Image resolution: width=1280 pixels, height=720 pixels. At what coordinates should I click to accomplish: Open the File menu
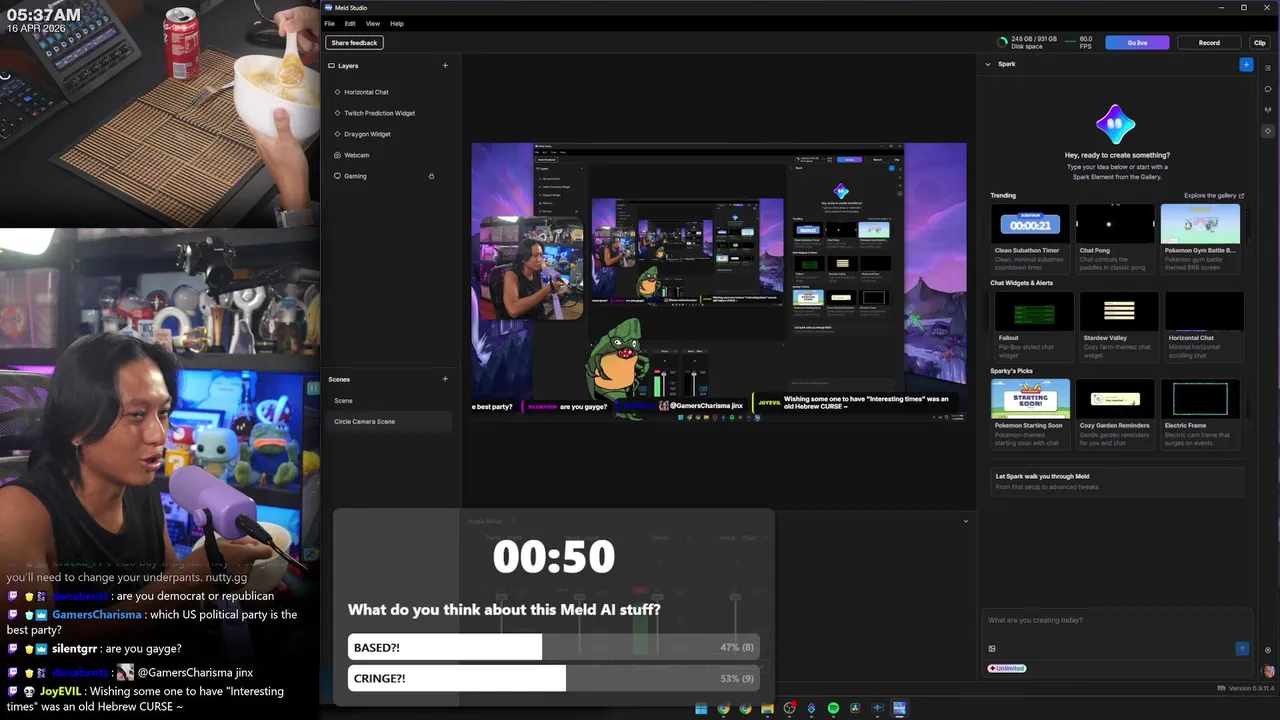pos(330,23)
